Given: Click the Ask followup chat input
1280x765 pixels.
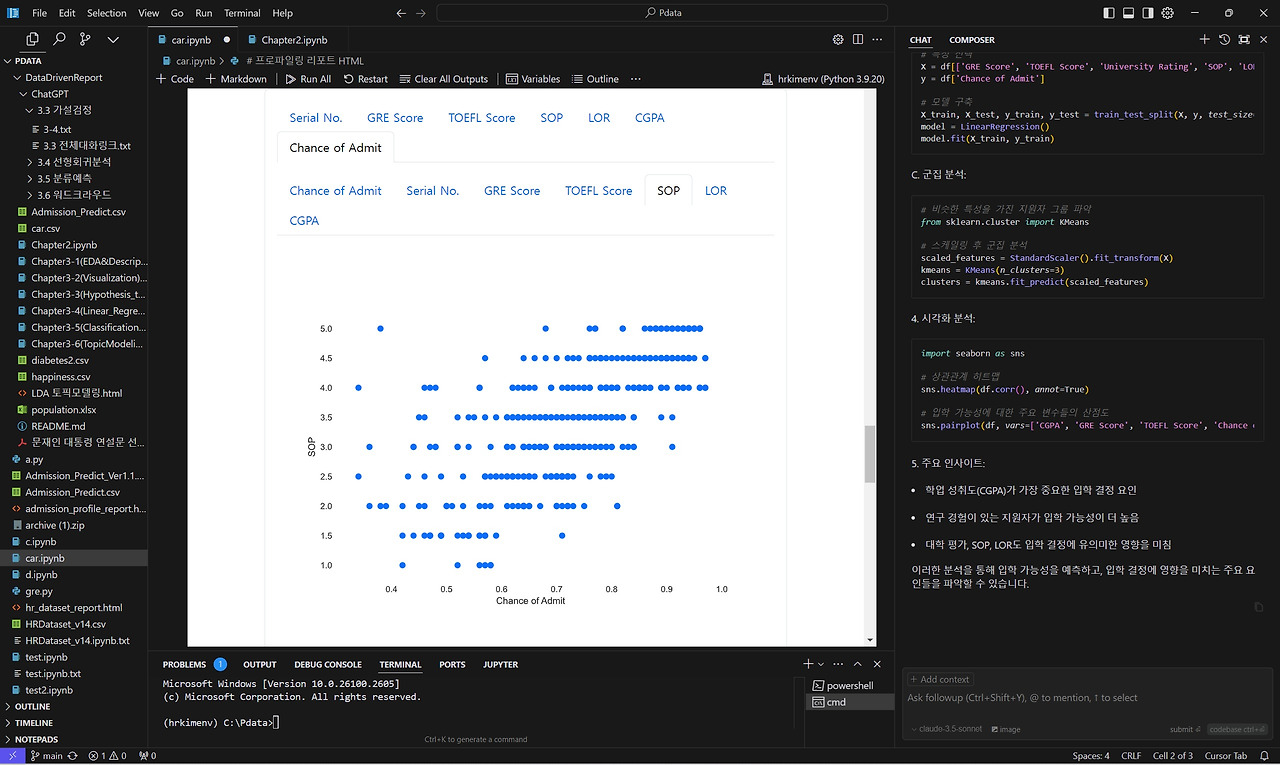Looking at the screenshot, I should coord(1087,698).
